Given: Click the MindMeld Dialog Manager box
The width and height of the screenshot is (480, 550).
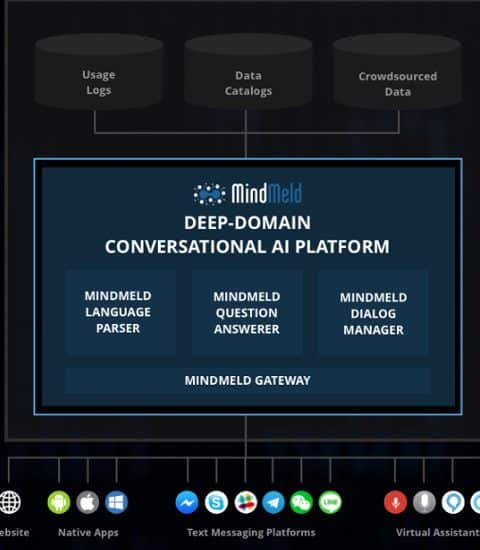Looking at the screenshot, I should 373,312.
